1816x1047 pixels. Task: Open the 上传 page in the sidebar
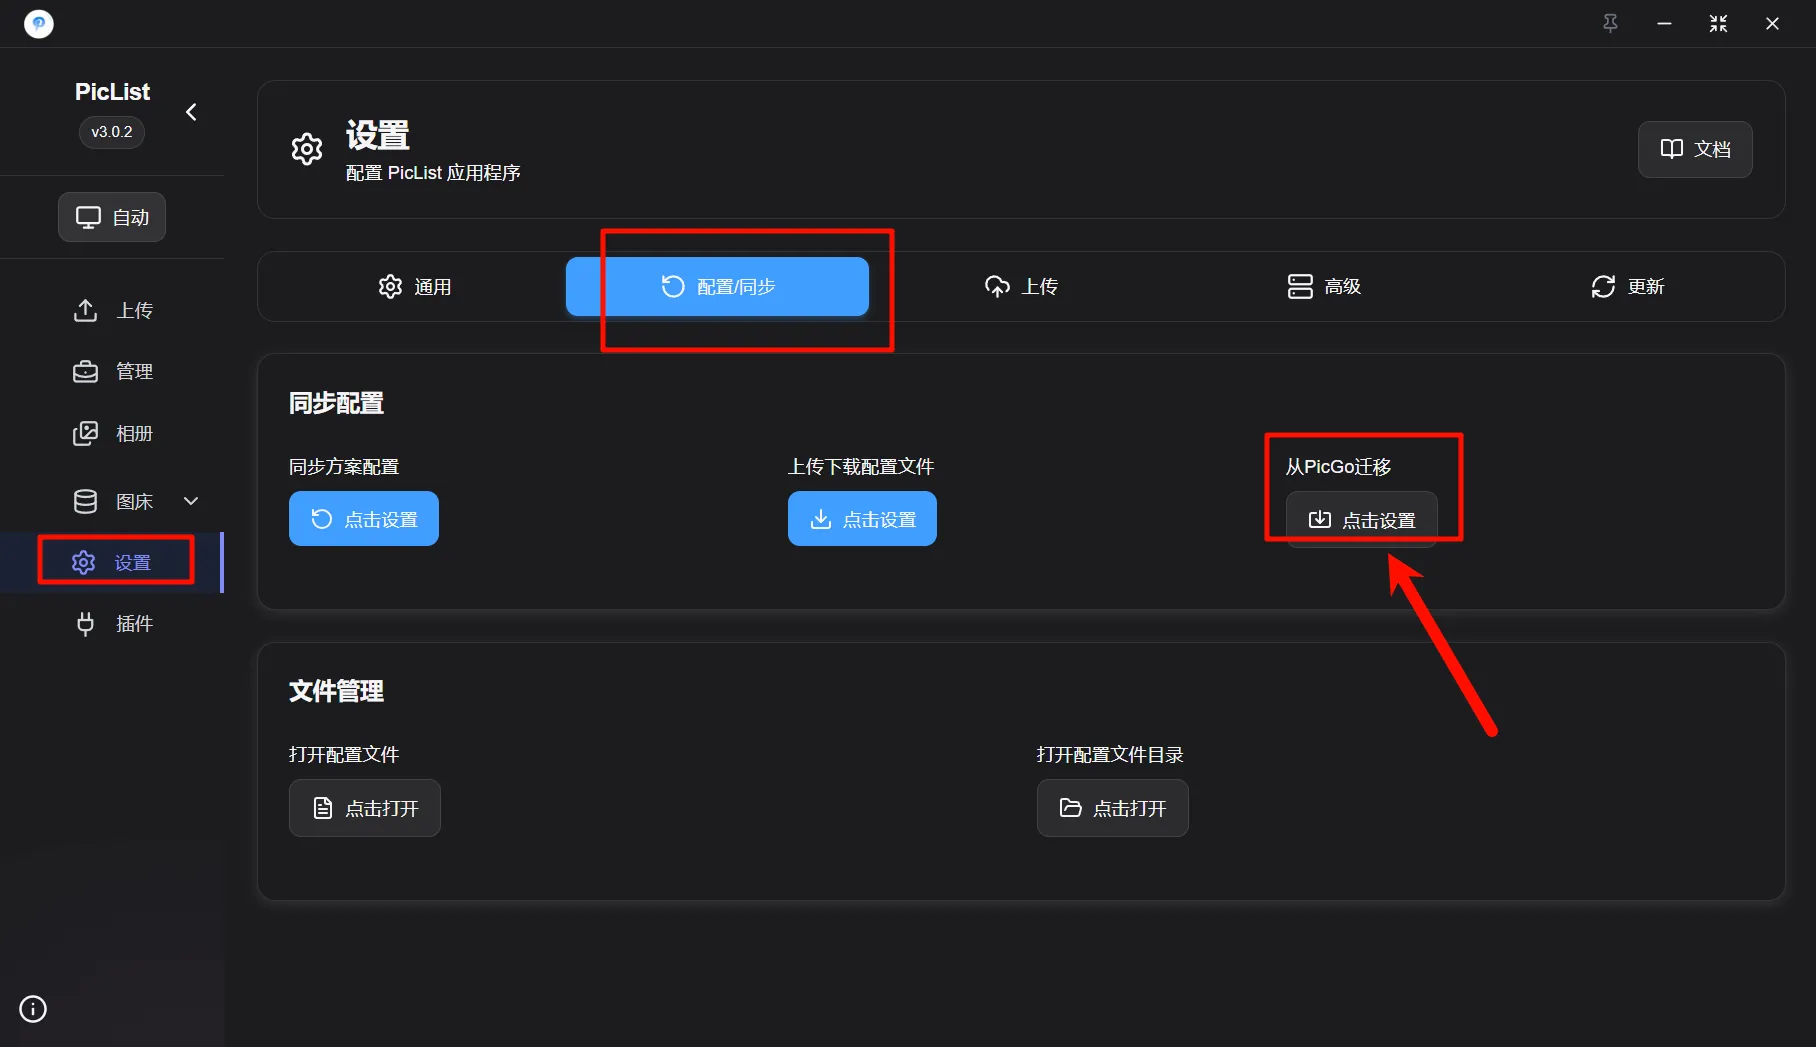click(113, 311)
